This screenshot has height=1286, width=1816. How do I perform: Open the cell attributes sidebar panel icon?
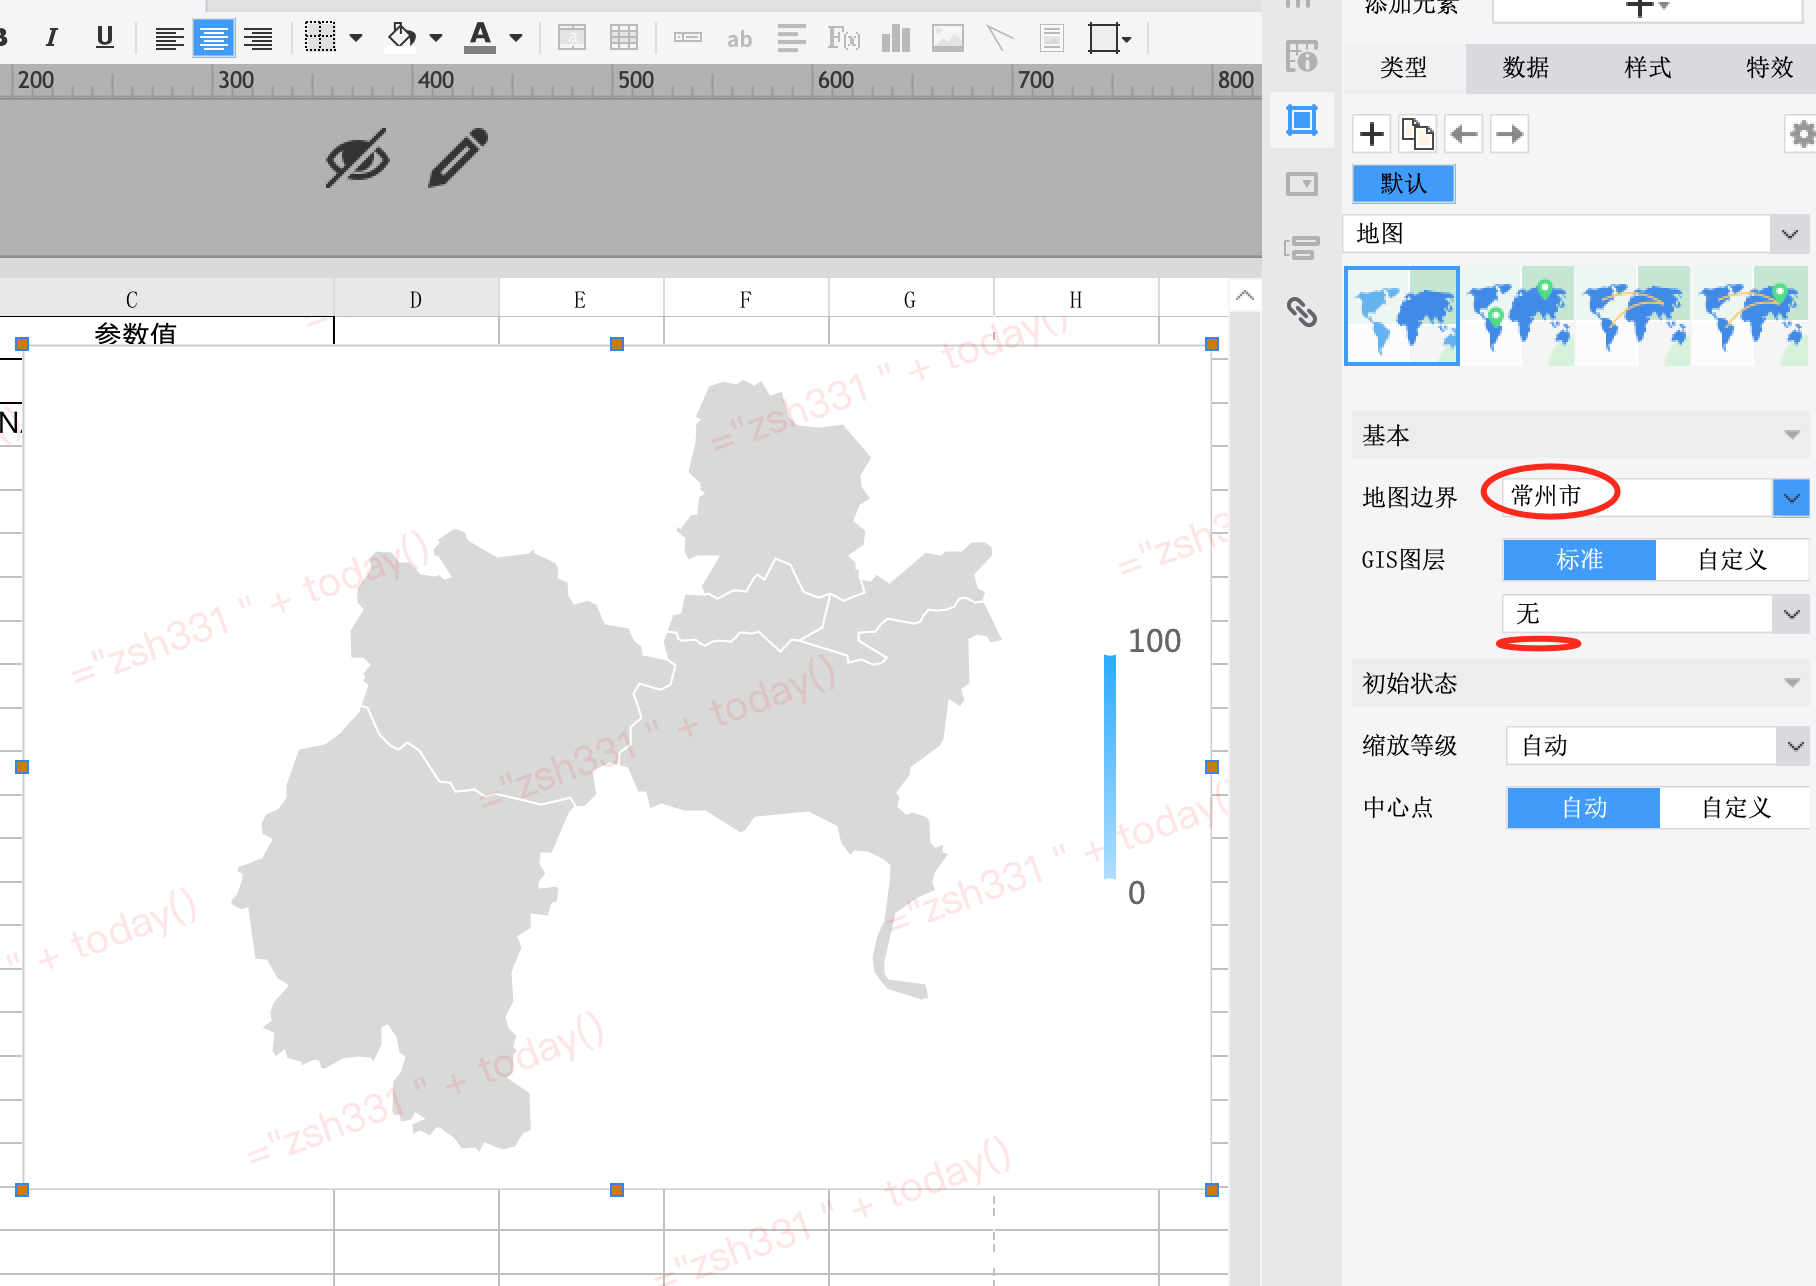tap(1301, 57)
